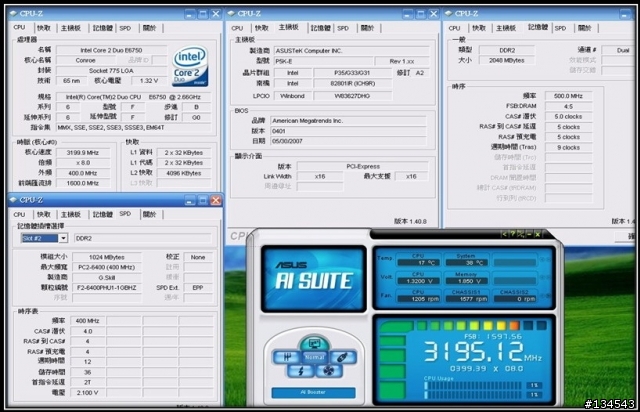The image size is (640, 412).
Task: Click the icon right of Normal in AI Suite
Action: [342, 357]
